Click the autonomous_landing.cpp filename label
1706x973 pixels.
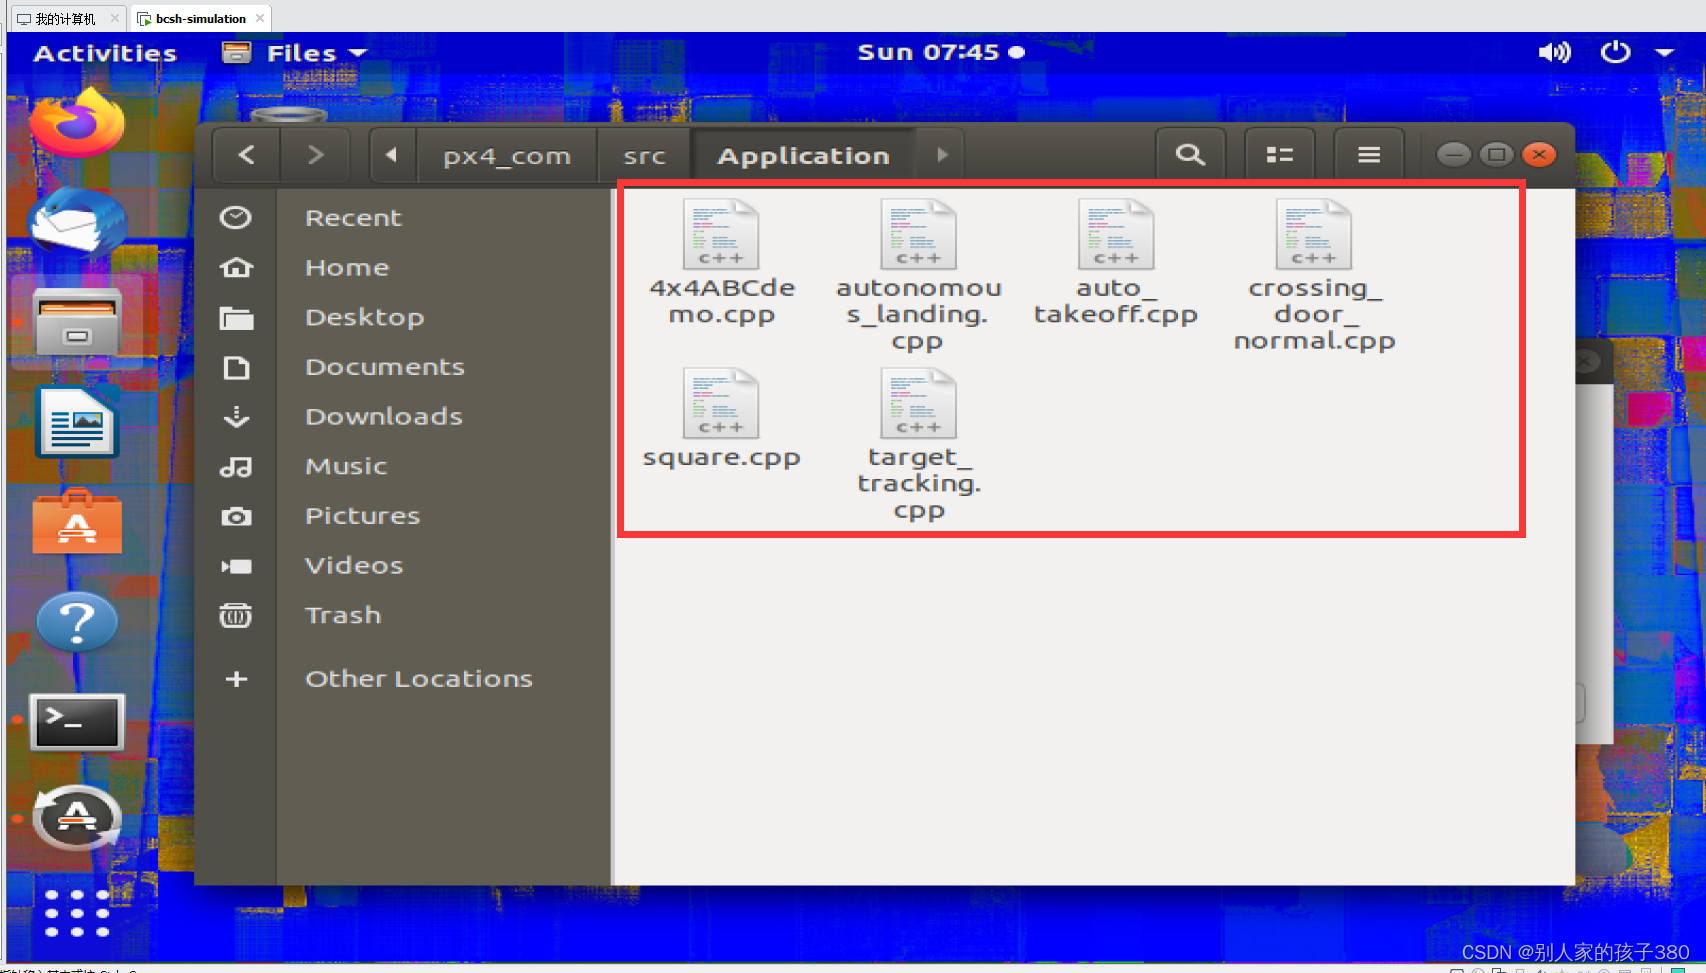[919, 314]
